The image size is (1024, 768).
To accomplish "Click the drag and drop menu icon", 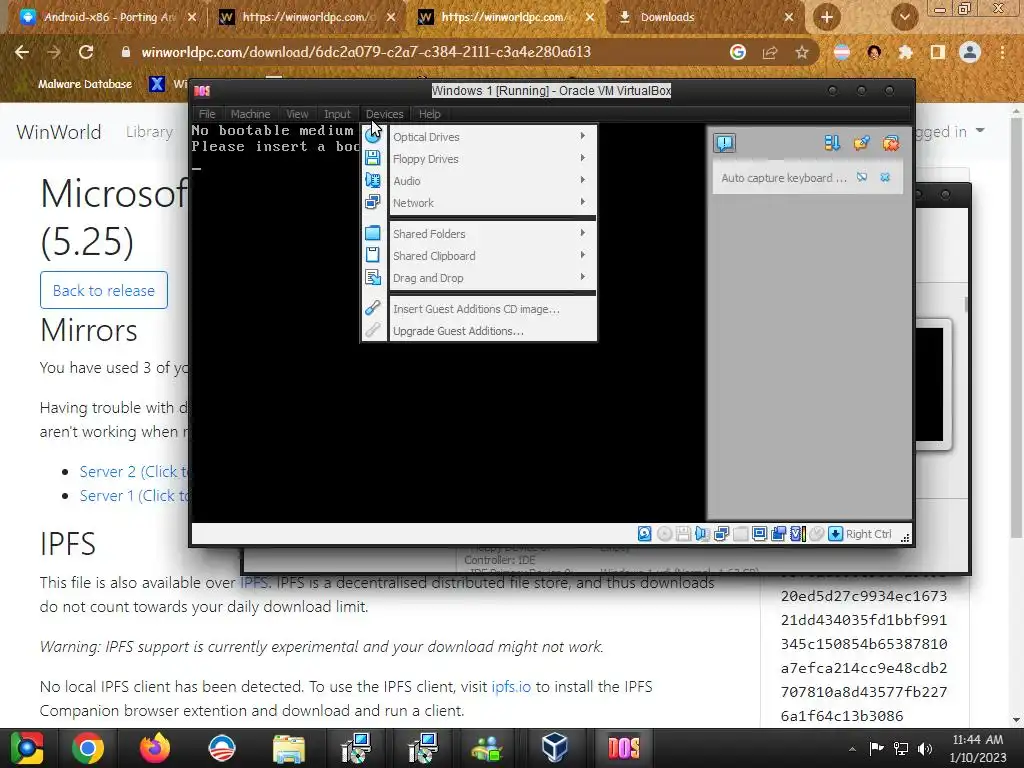I will (373, 278).
